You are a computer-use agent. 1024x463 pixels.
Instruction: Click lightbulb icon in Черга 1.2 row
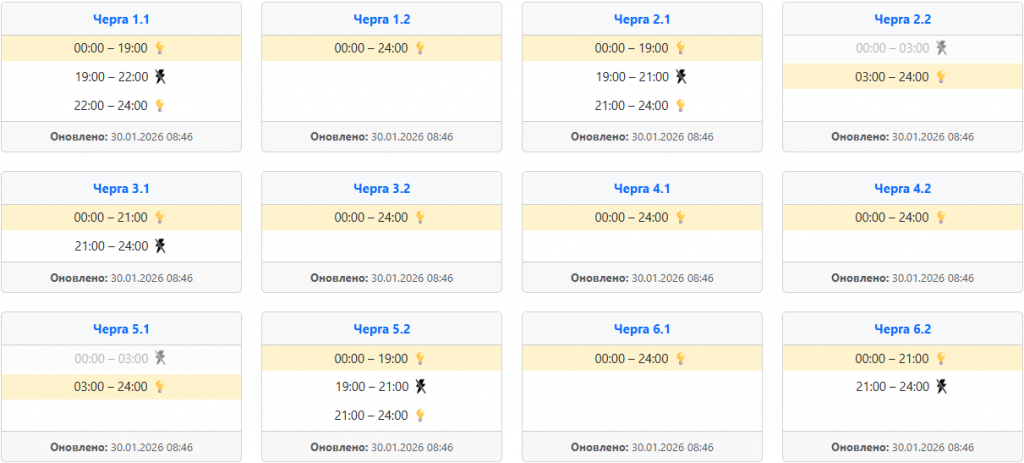[x=420, y=48]
